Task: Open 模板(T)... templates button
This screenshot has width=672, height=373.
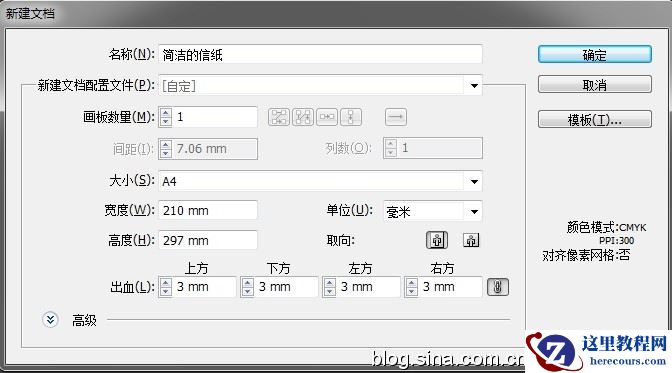Action: pyautogui.click(x=595, y=120)
